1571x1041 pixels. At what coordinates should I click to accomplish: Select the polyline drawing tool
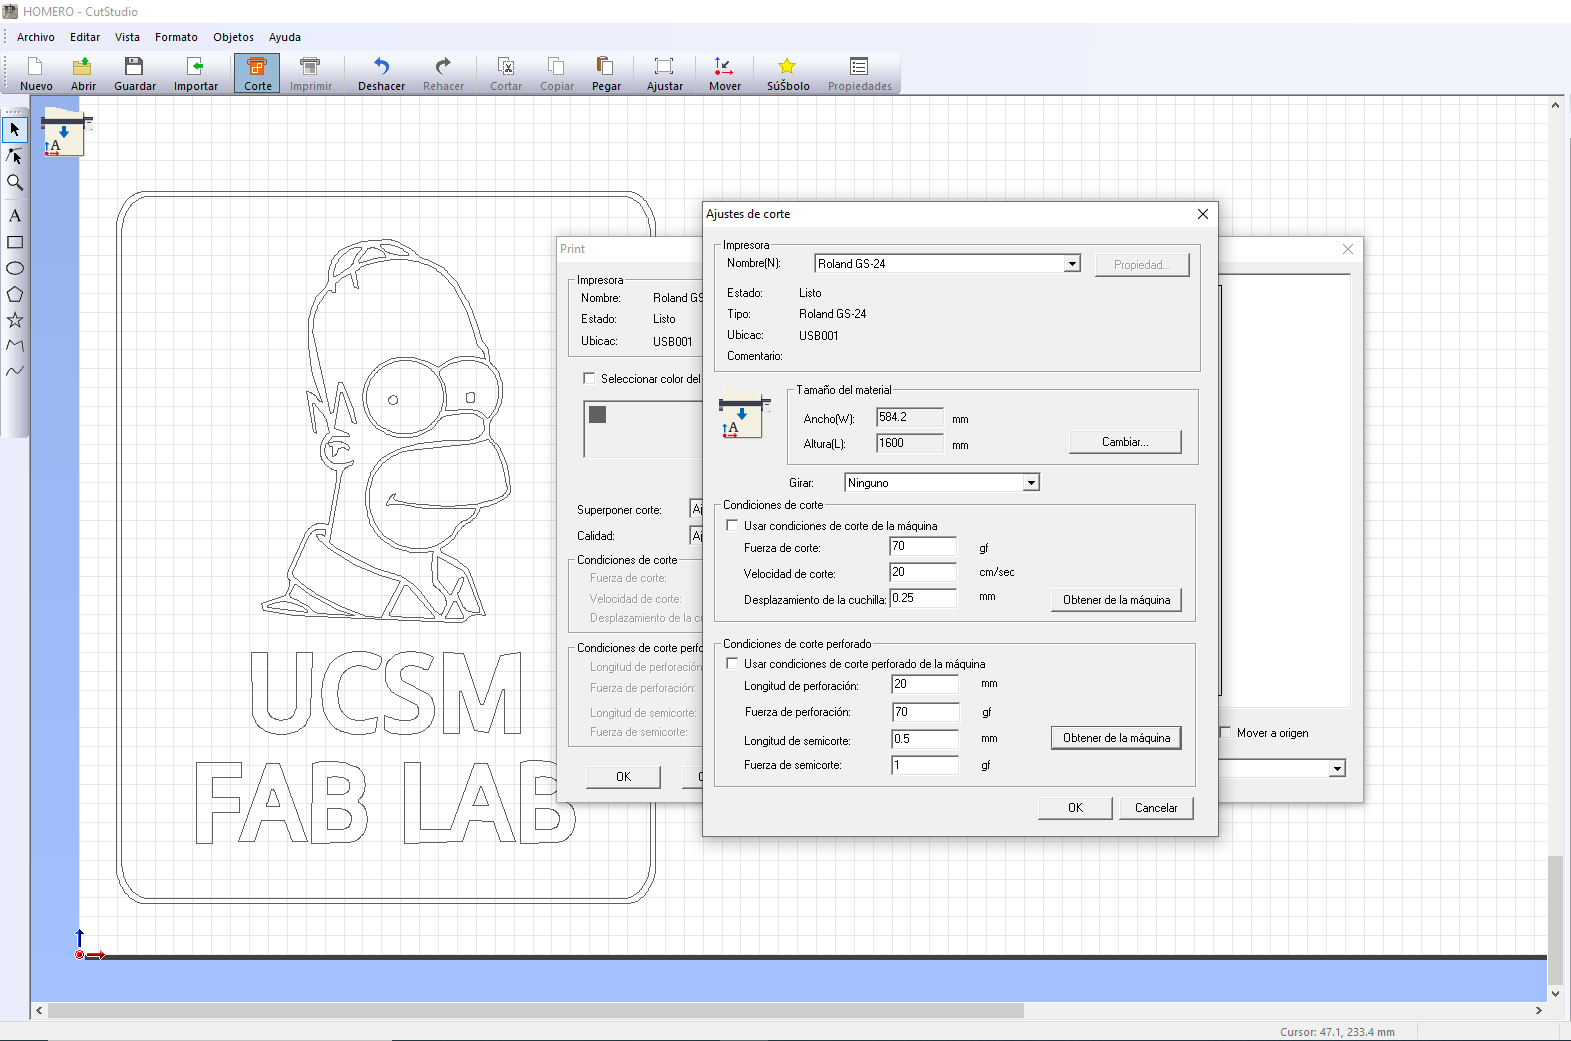pos(15,345)
